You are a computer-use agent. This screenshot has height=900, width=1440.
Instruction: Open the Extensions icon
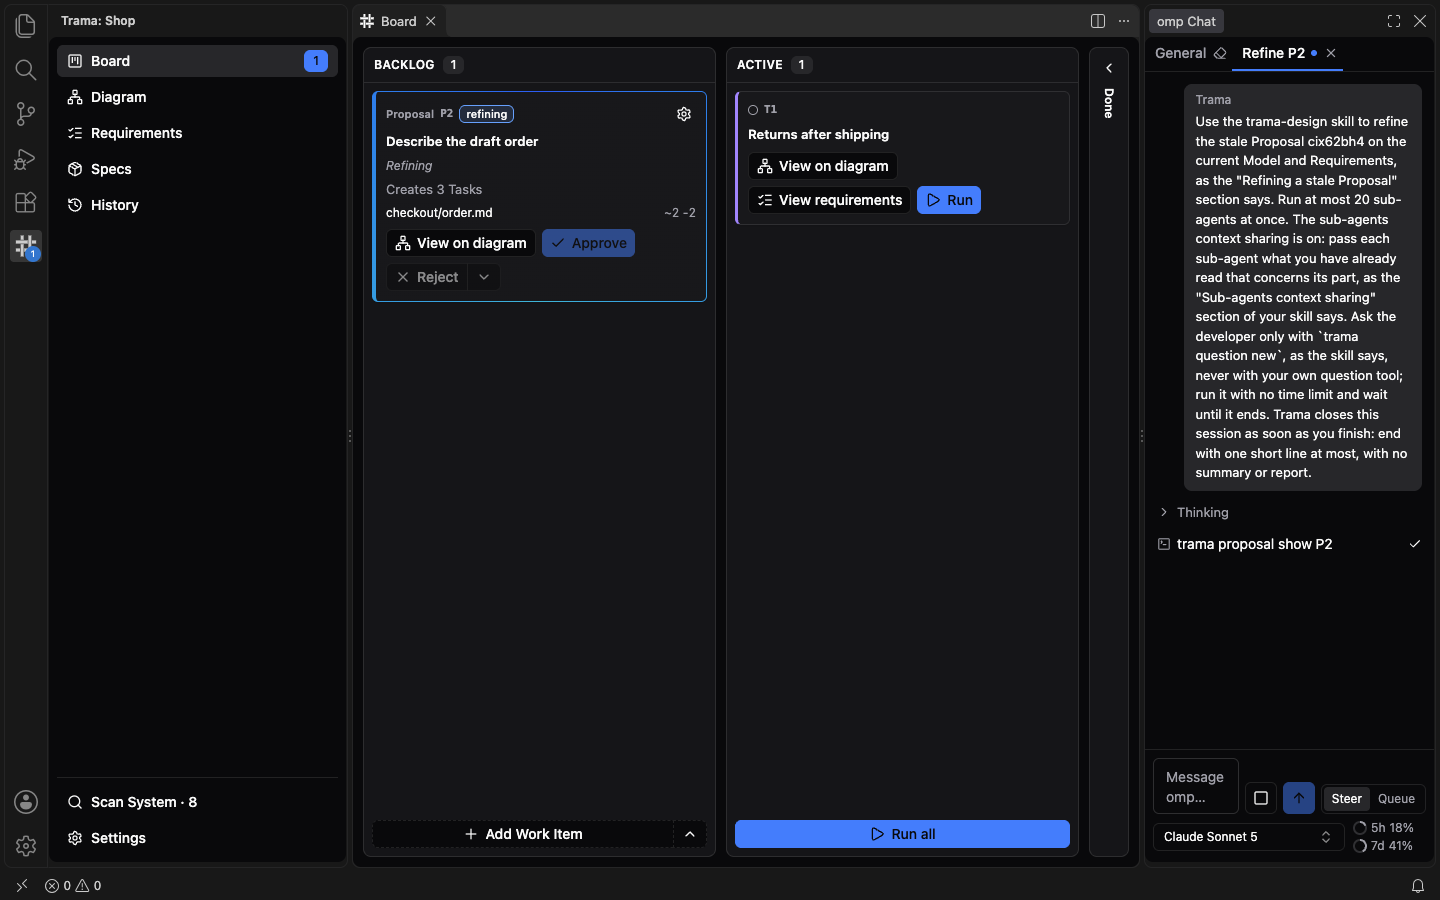coord(26,202)
